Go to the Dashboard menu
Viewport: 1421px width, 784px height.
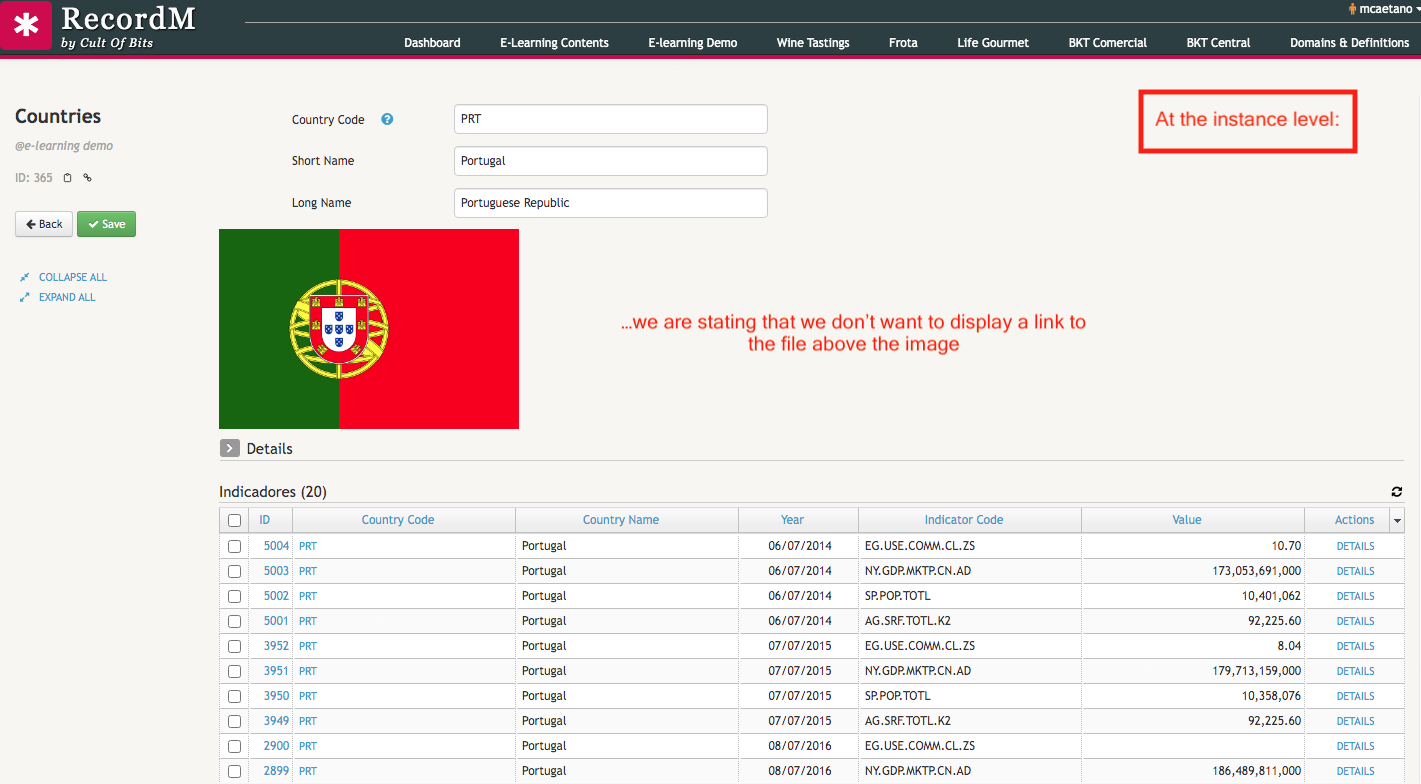(432, 43)
